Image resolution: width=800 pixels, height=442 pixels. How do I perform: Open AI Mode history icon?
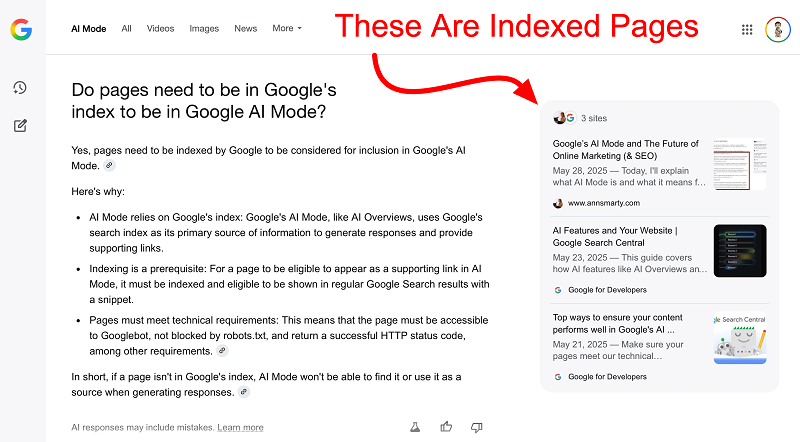[x=20, y=88]
